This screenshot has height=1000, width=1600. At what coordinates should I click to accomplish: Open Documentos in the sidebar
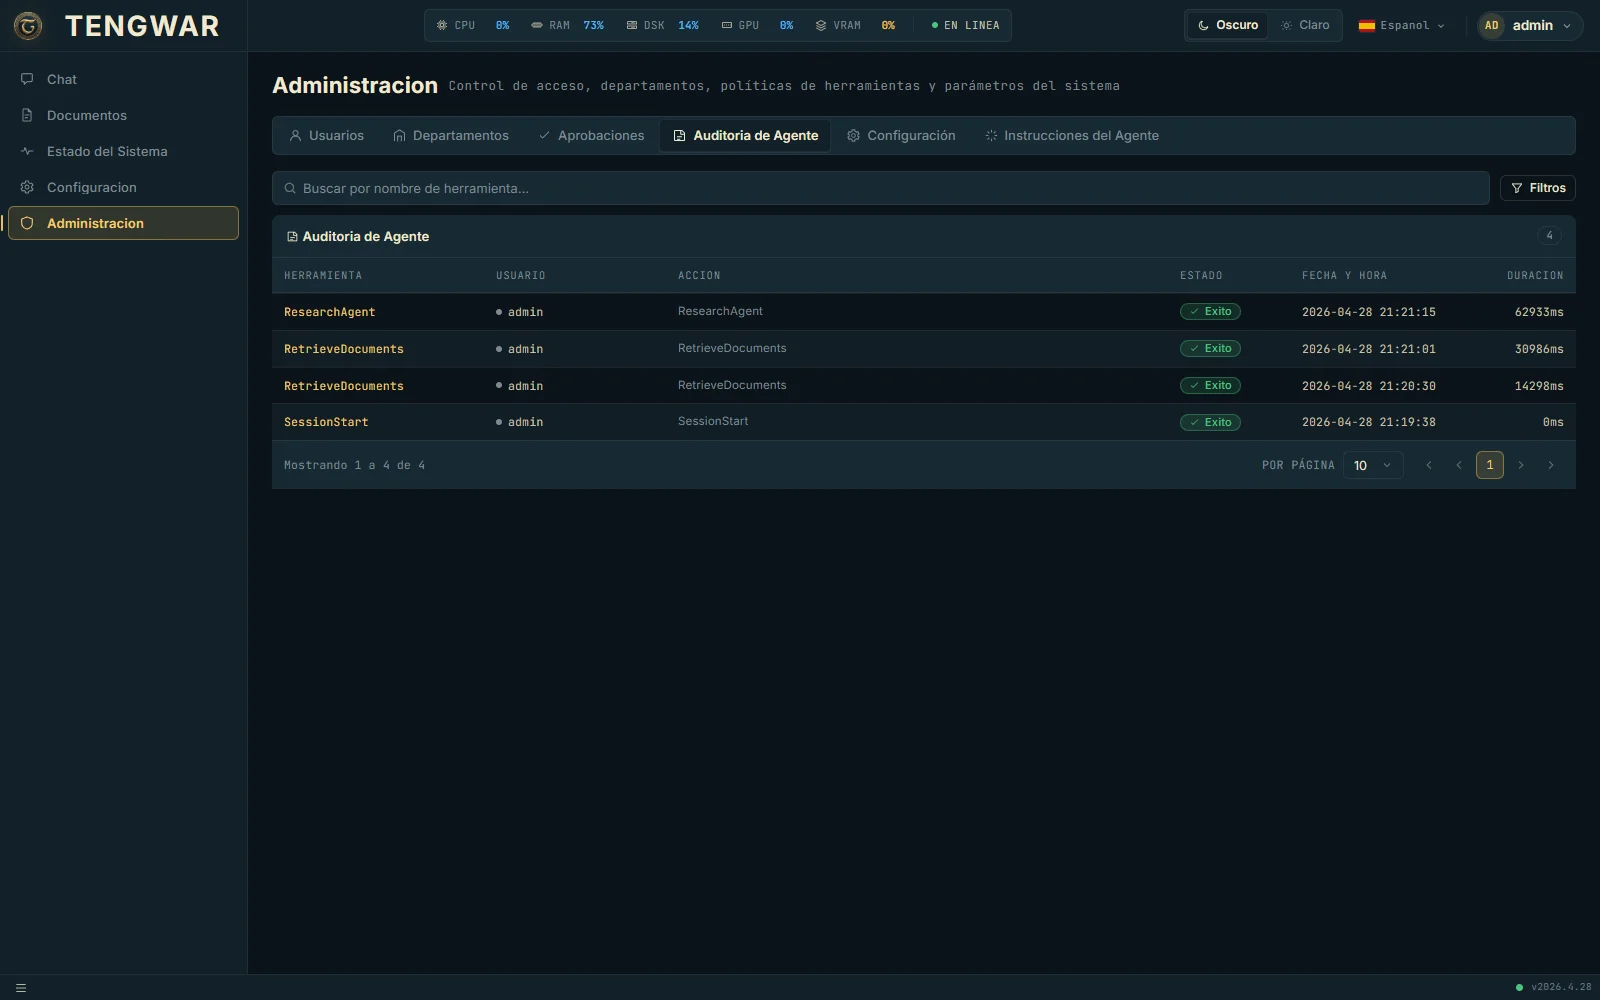pos(123,115)
